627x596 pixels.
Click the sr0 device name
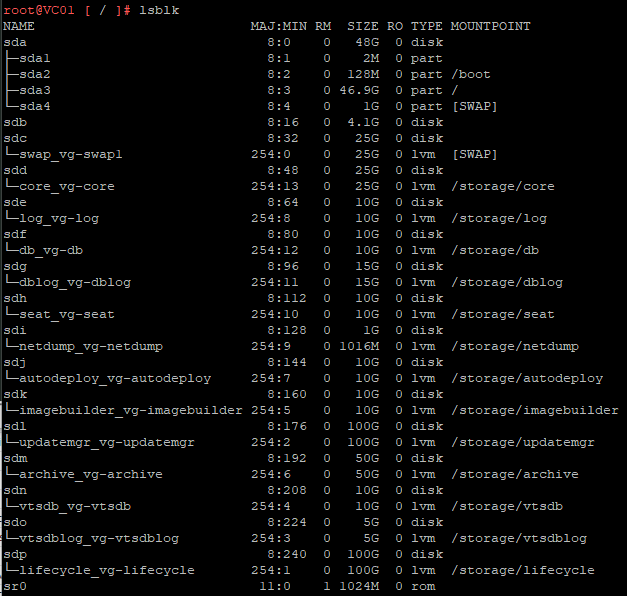click(x=15, y=586)
